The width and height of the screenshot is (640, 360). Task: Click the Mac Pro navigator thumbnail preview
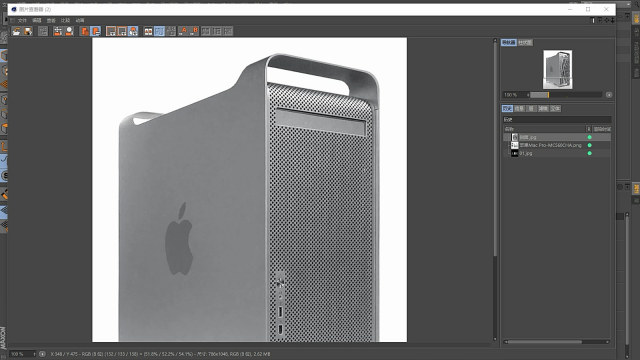(x=558, y=69)
